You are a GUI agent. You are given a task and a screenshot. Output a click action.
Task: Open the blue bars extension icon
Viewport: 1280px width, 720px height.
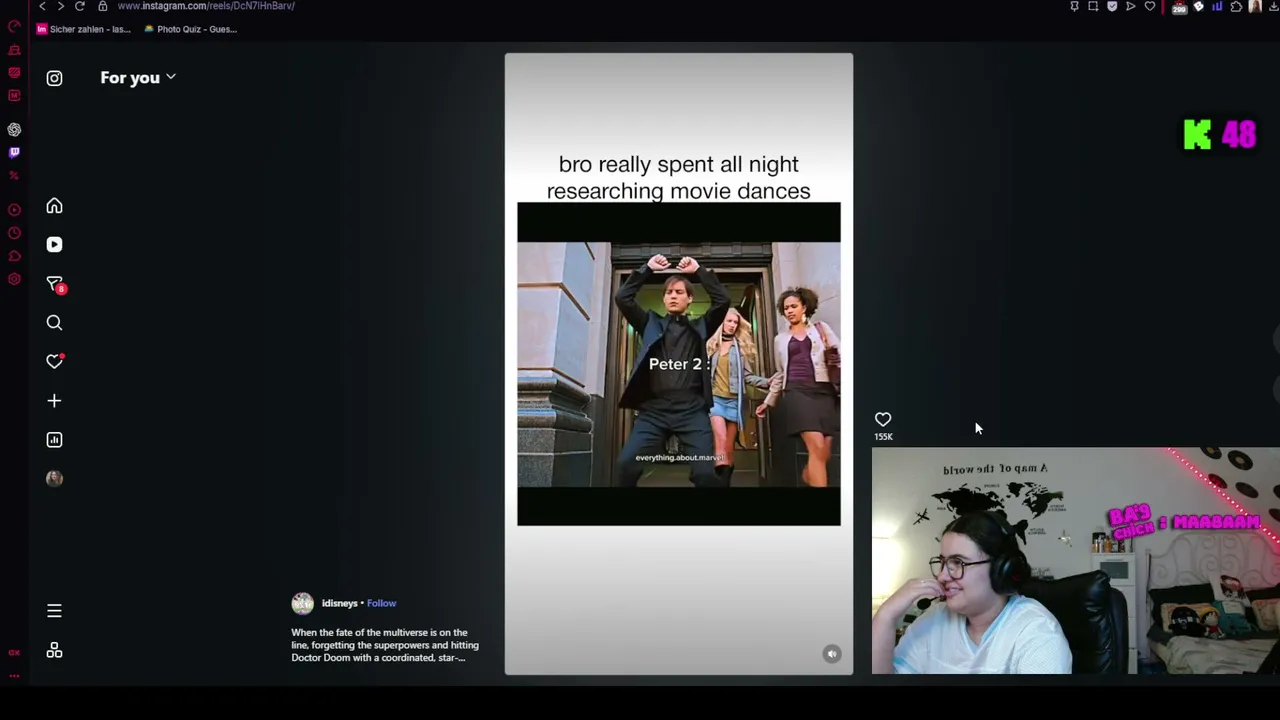(1217, 6)
